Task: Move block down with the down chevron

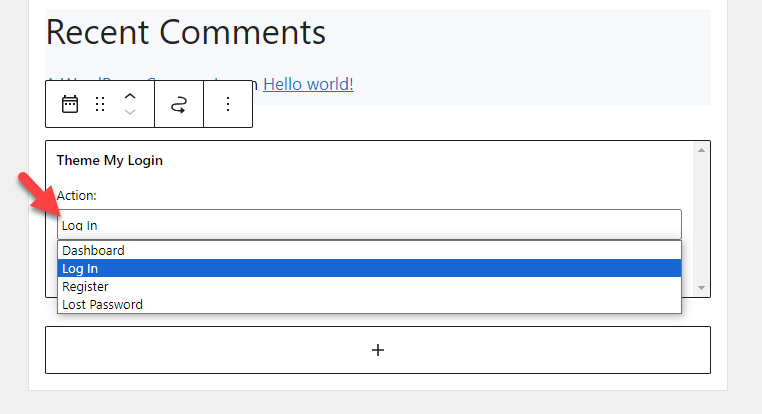Action: point(130,112)
